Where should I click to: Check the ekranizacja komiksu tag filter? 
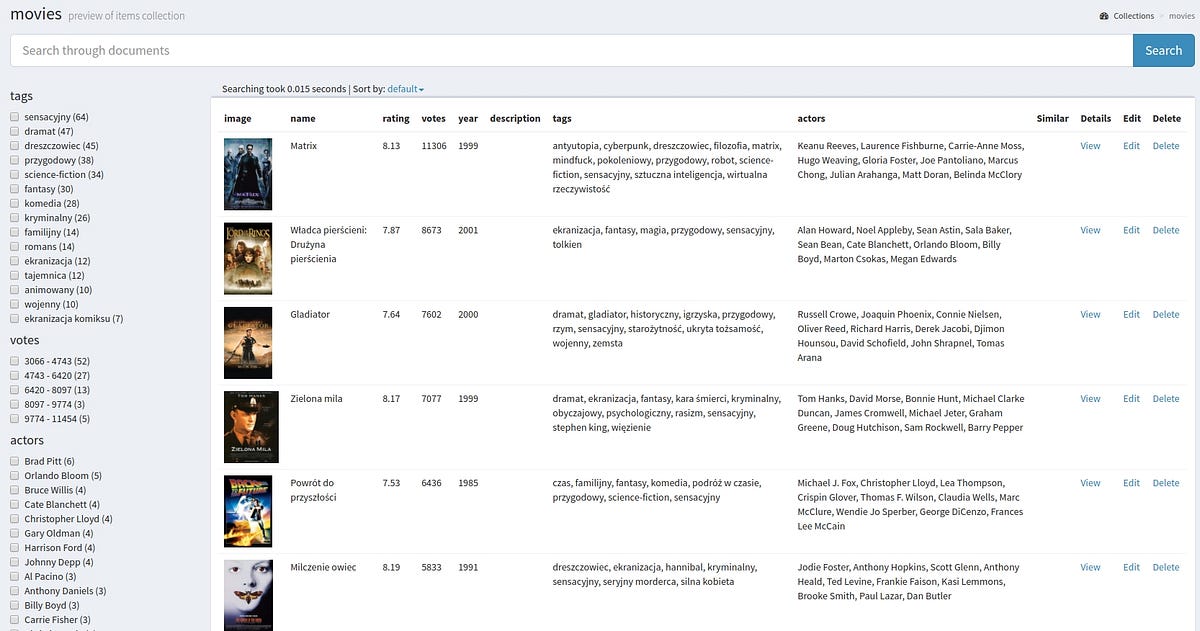pyautogui.click(x=14, y=318)
